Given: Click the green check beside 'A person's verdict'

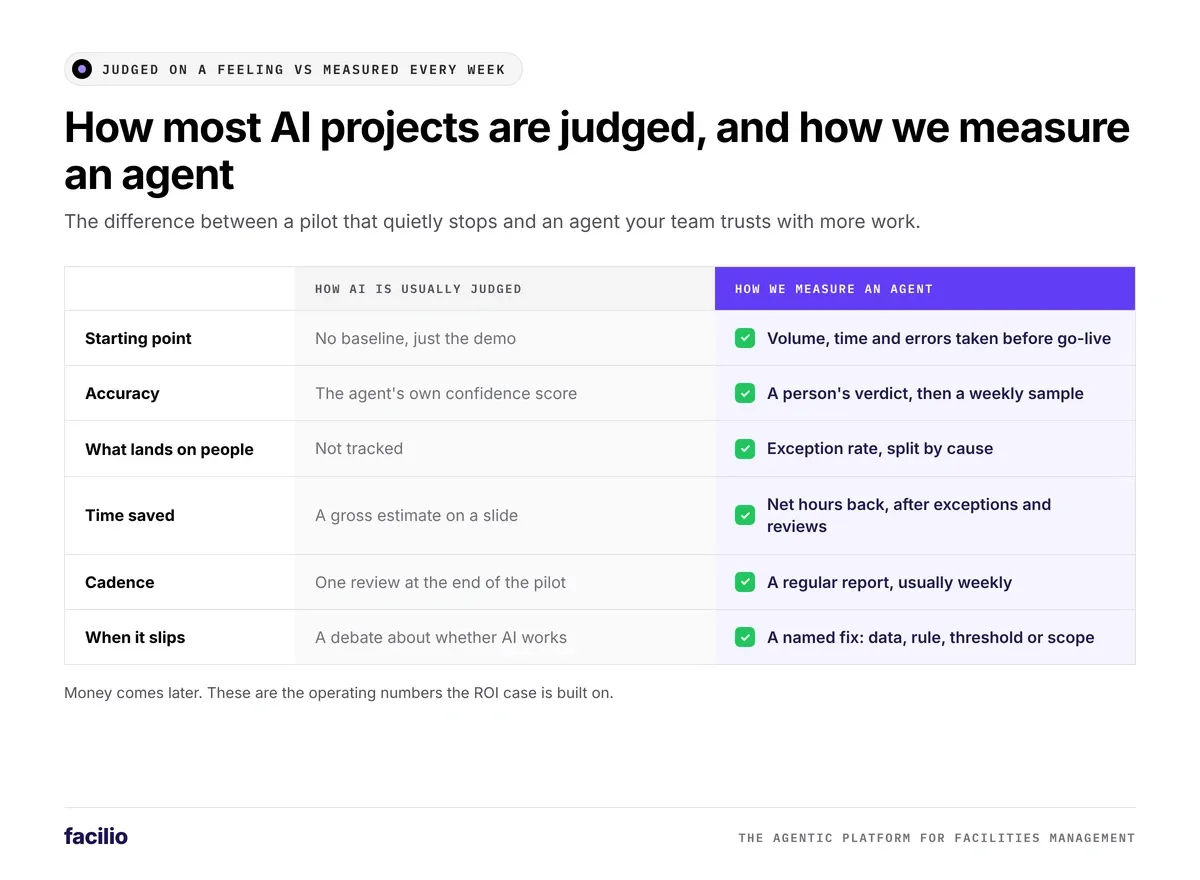Looking at the screenshot, I should pyautogui.click(x=745, y=393).
